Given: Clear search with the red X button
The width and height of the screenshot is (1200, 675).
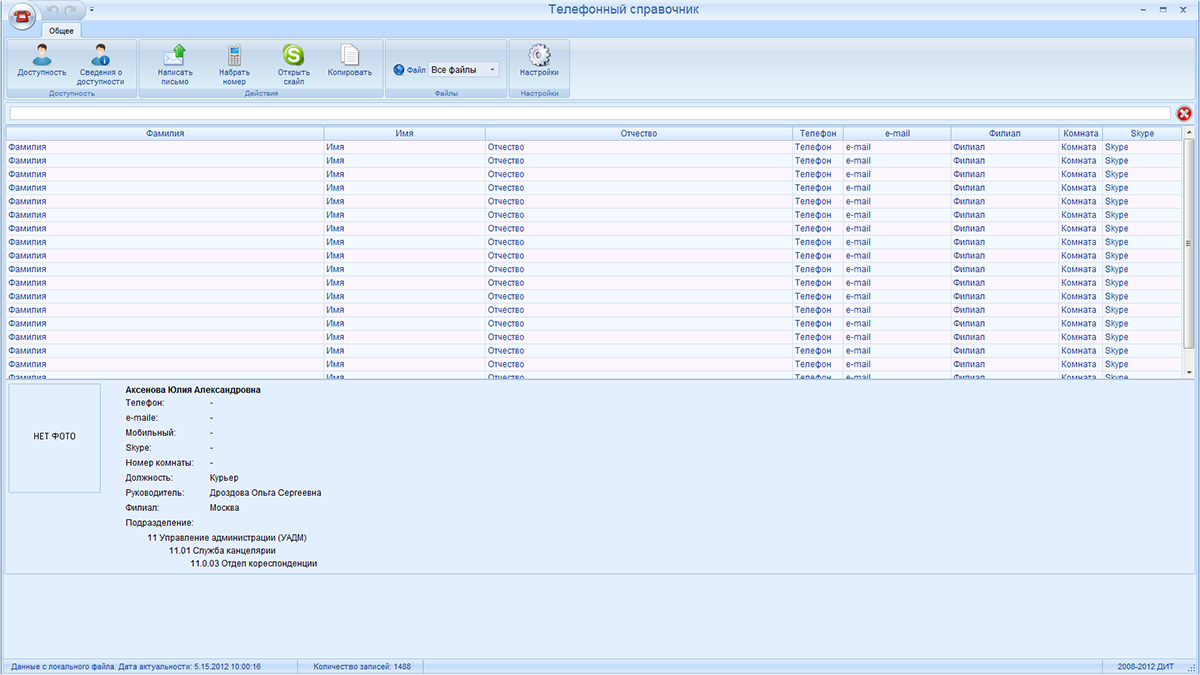Looking at the screenshot, I should point(1184,114).
